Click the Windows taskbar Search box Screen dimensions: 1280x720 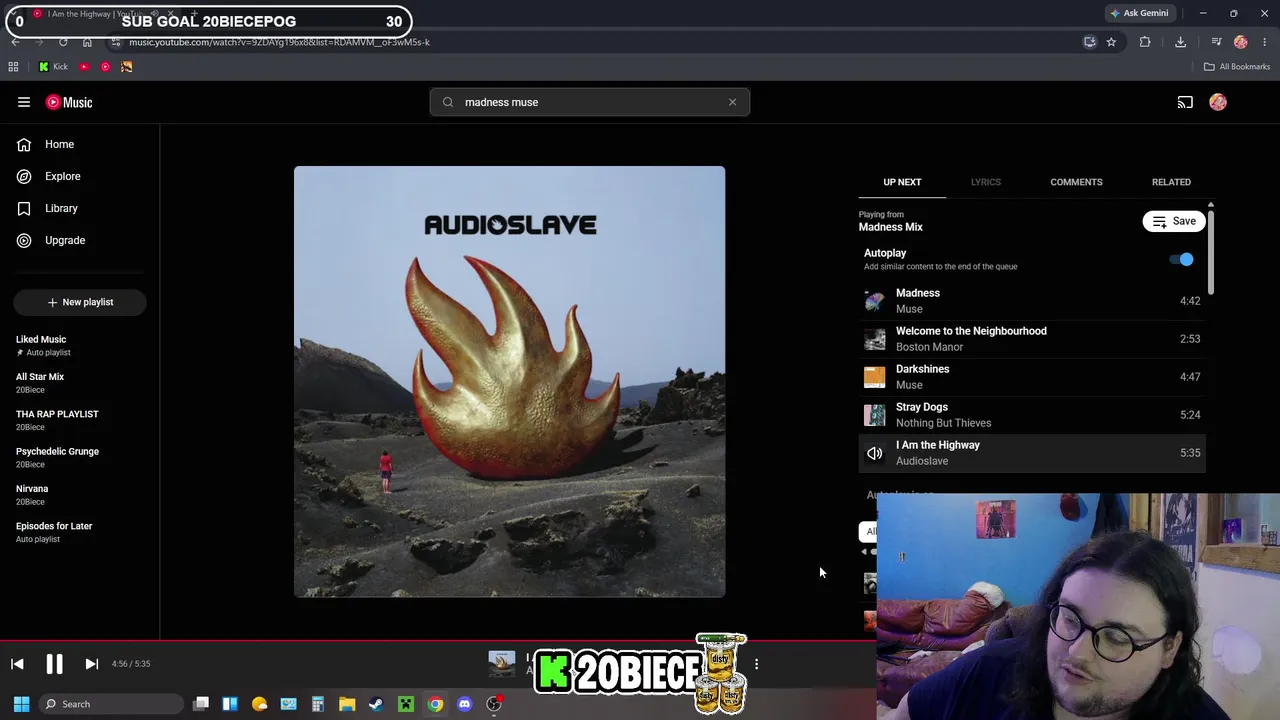(111, 704)
